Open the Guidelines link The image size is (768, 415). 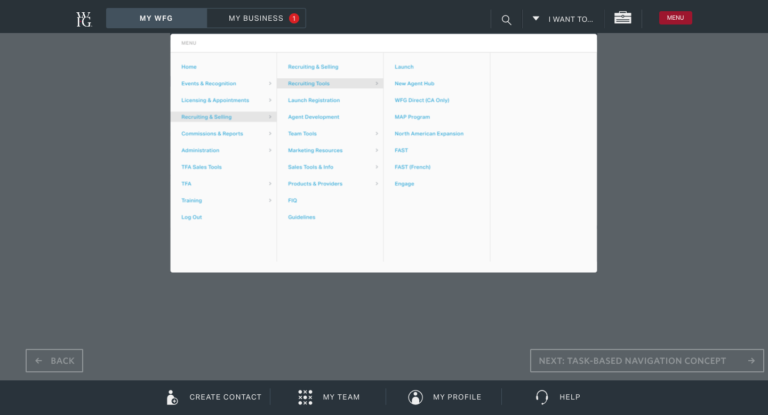tap(302, 217)
